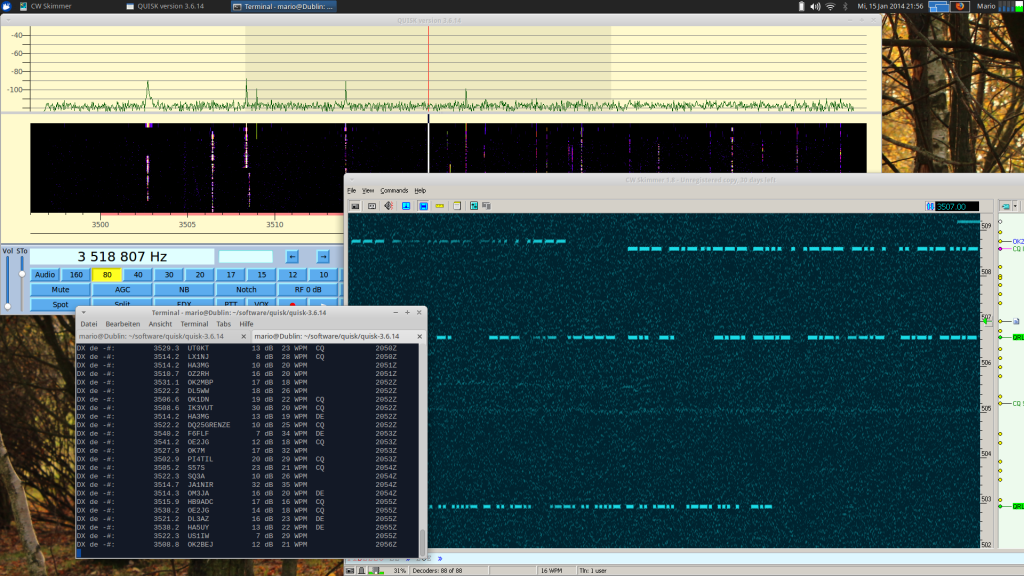The image size is (1024, 576).
Task: Click the notepad icon in Skimmer toolbar
Action: [457, 206]
